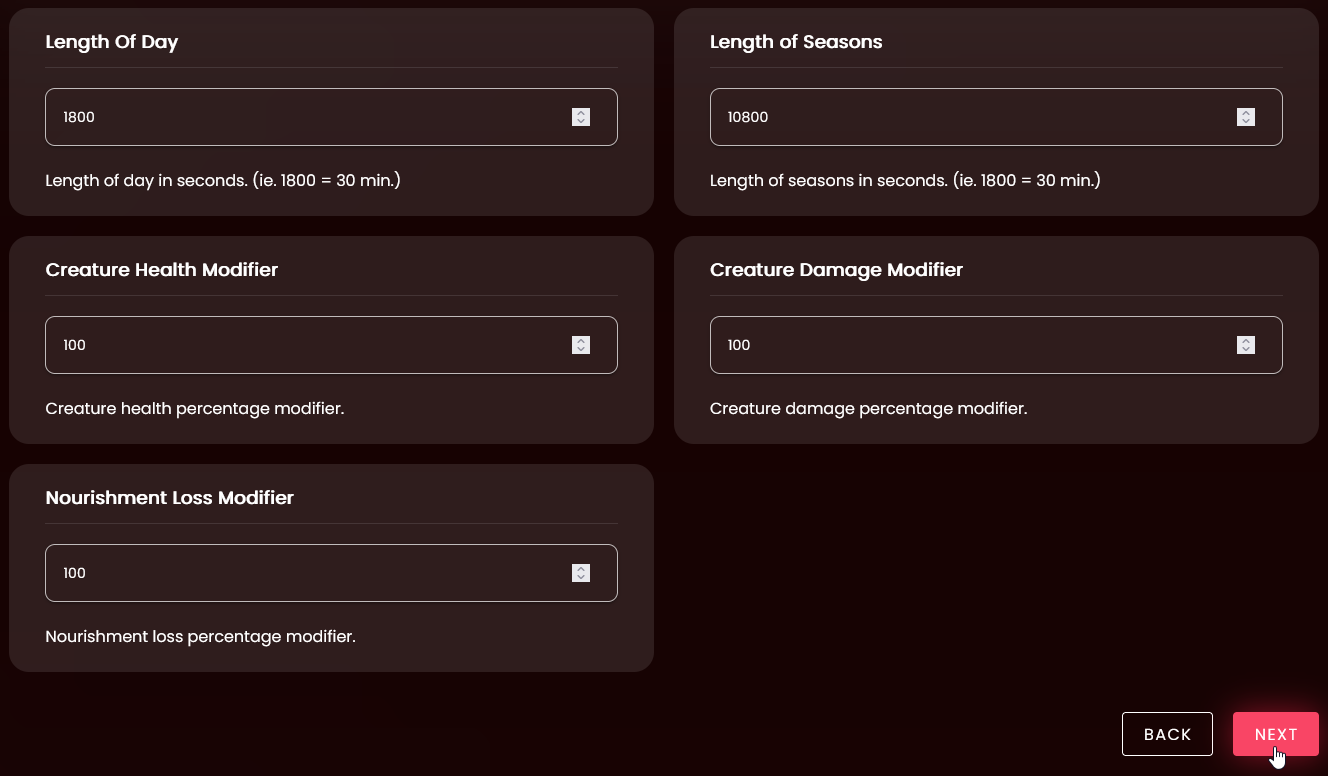
Task: Go to the next page with NEXT
Action: [1275, 734]
